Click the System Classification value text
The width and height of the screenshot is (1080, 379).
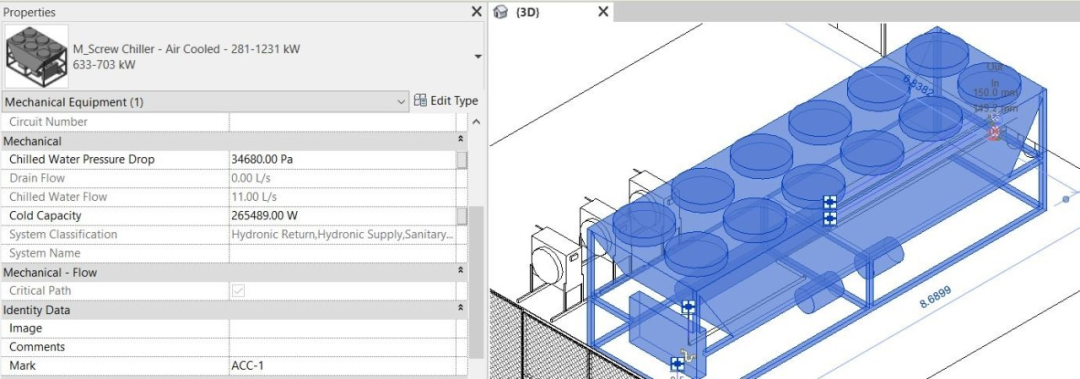point(342,234)
